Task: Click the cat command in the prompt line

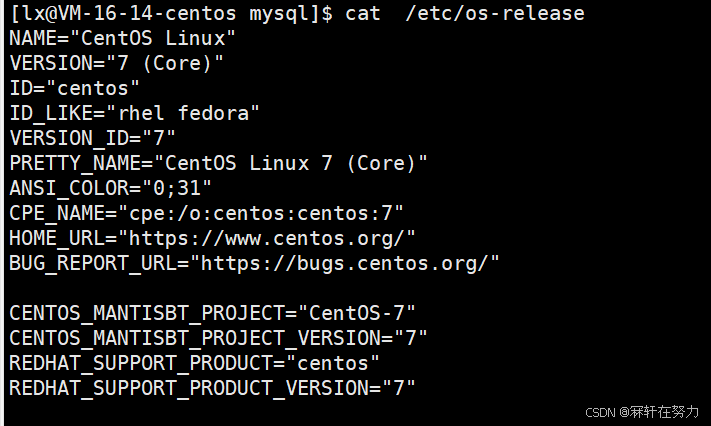Action: click(x=362, y=13)
